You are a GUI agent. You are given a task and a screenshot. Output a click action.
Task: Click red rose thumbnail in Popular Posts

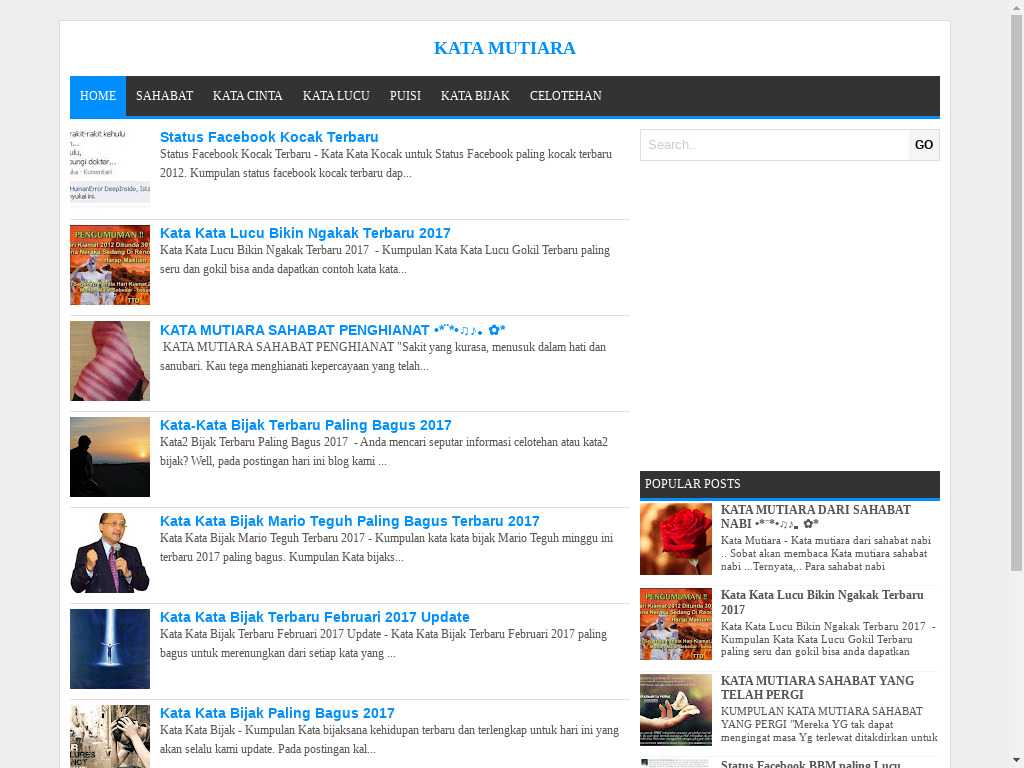pos(676,539)
